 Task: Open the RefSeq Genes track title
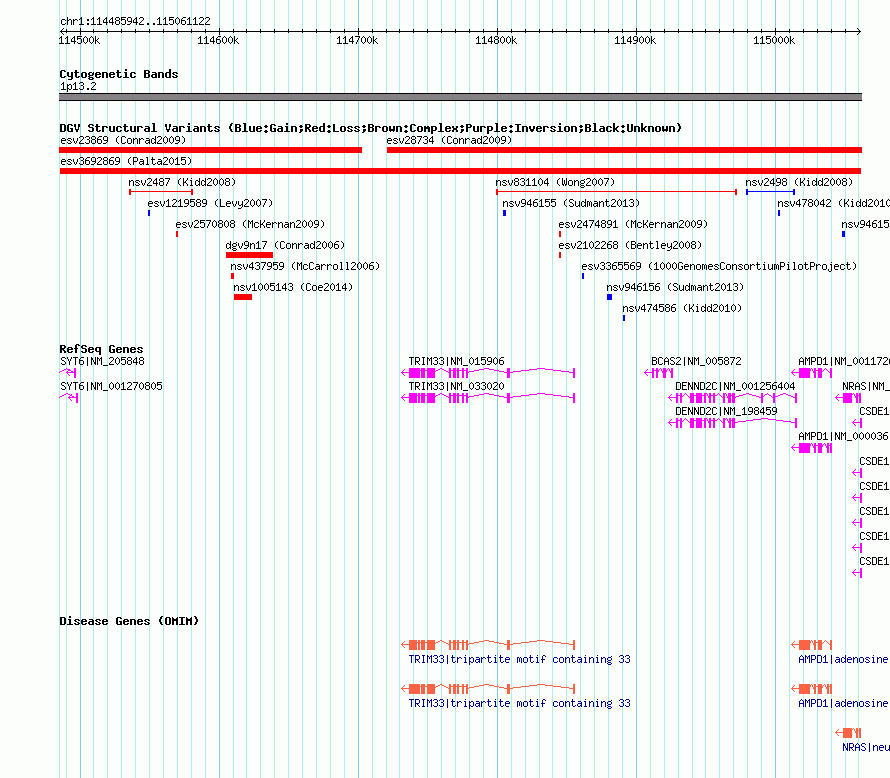(101, 349)
